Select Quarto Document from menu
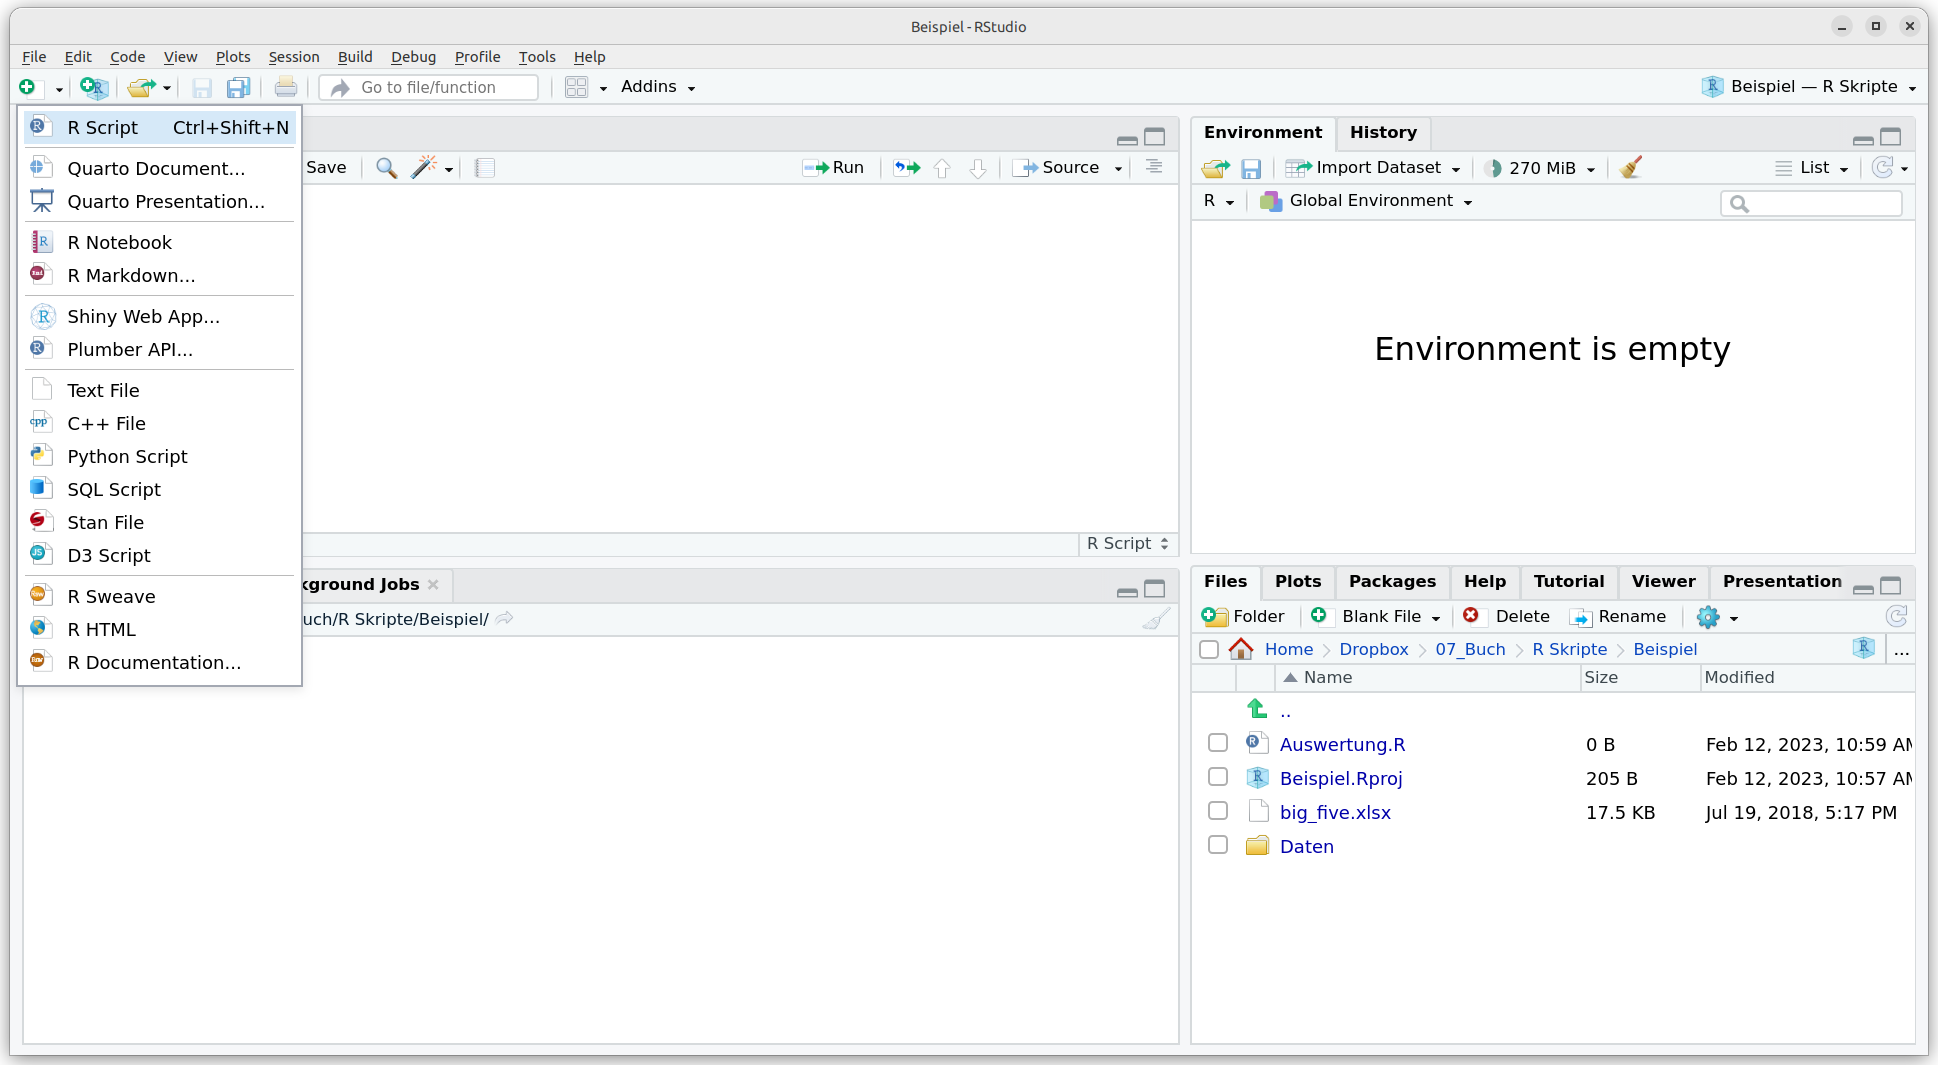Screen dimensions: 1938x1065 (160, 168)
